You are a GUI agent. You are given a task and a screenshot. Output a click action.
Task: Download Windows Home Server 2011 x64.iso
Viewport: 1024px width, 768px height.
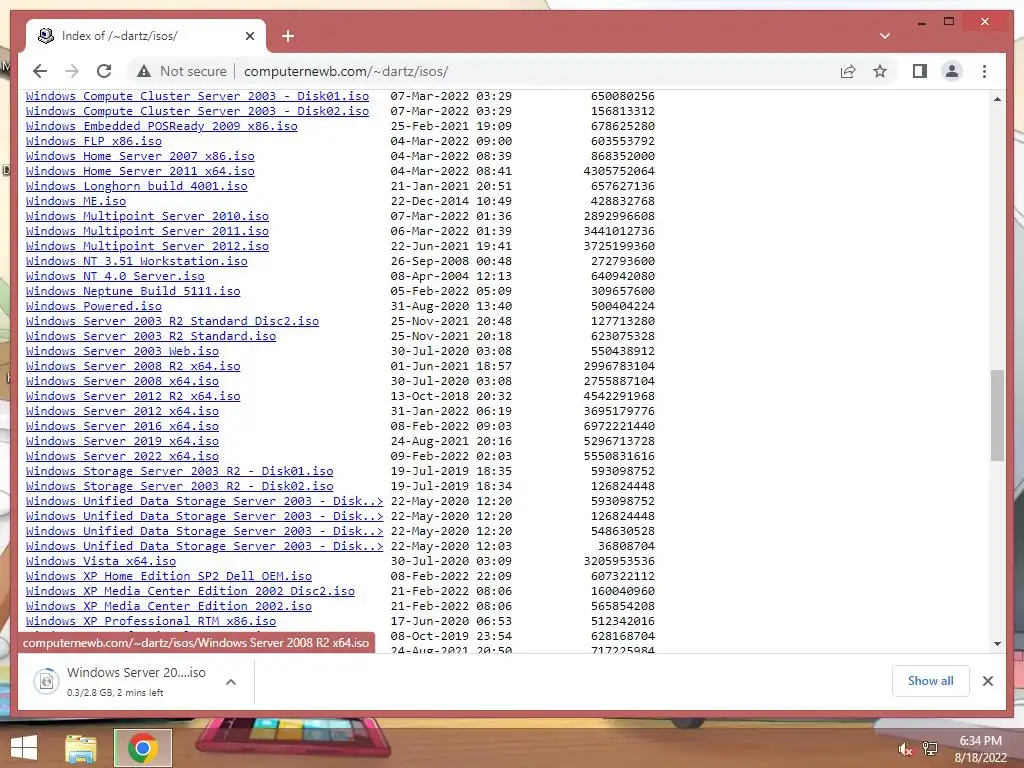[x=140, y=171]
